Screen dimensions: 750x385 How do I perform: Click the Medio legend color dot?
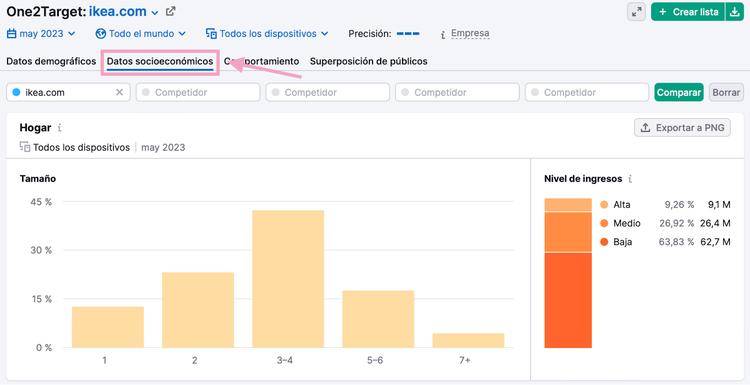pyautogui.click(x=604, y=223)
